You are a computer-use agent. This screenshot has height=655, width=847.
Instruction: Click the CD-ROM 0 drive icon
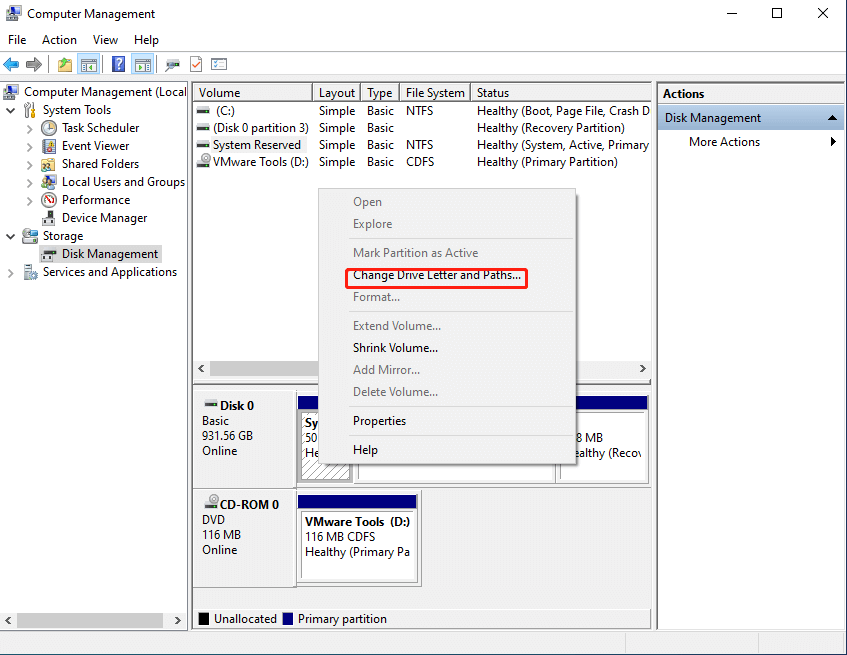click(x=212, y=502)
